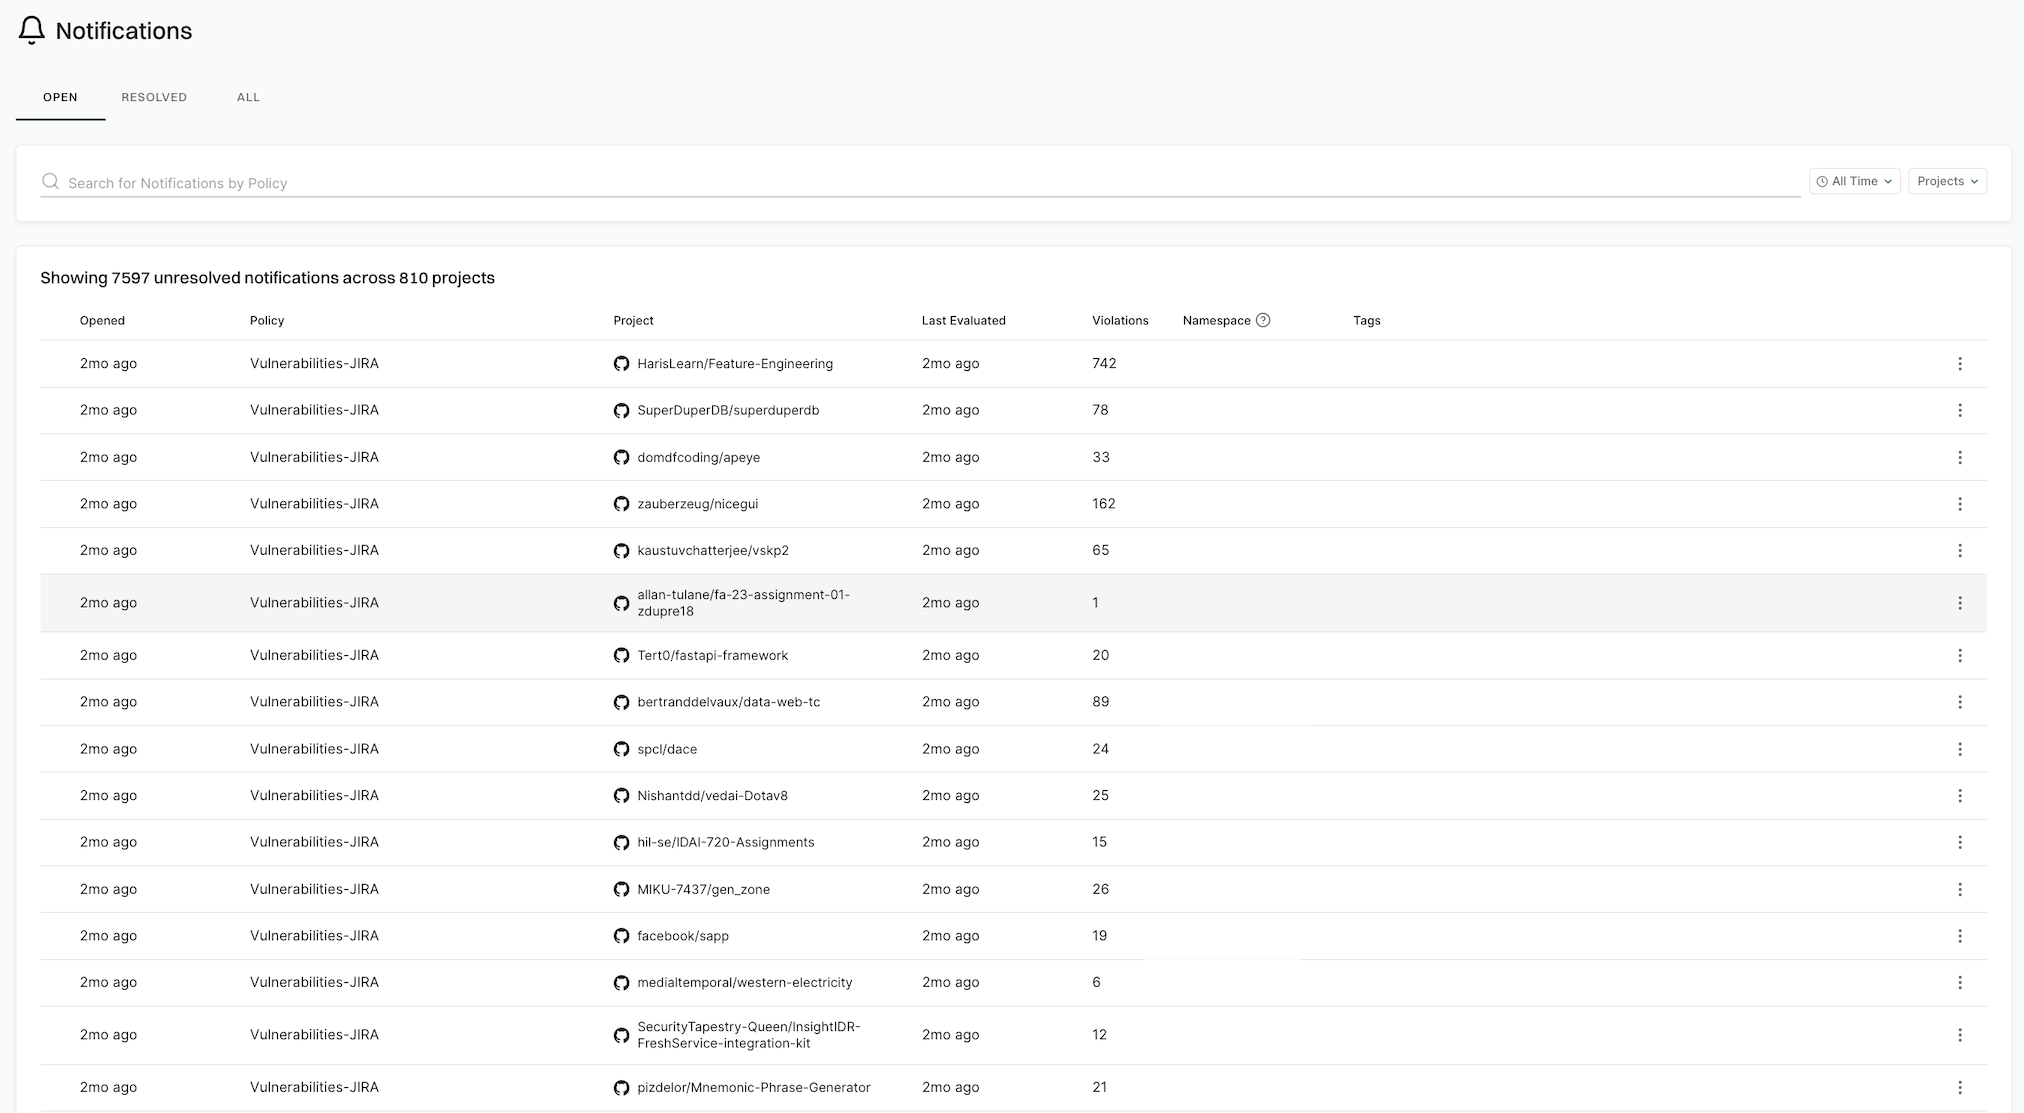Click GitHub icon beside spcl/dace
The image size is (2024, 1113).
(x=621, y=749)
